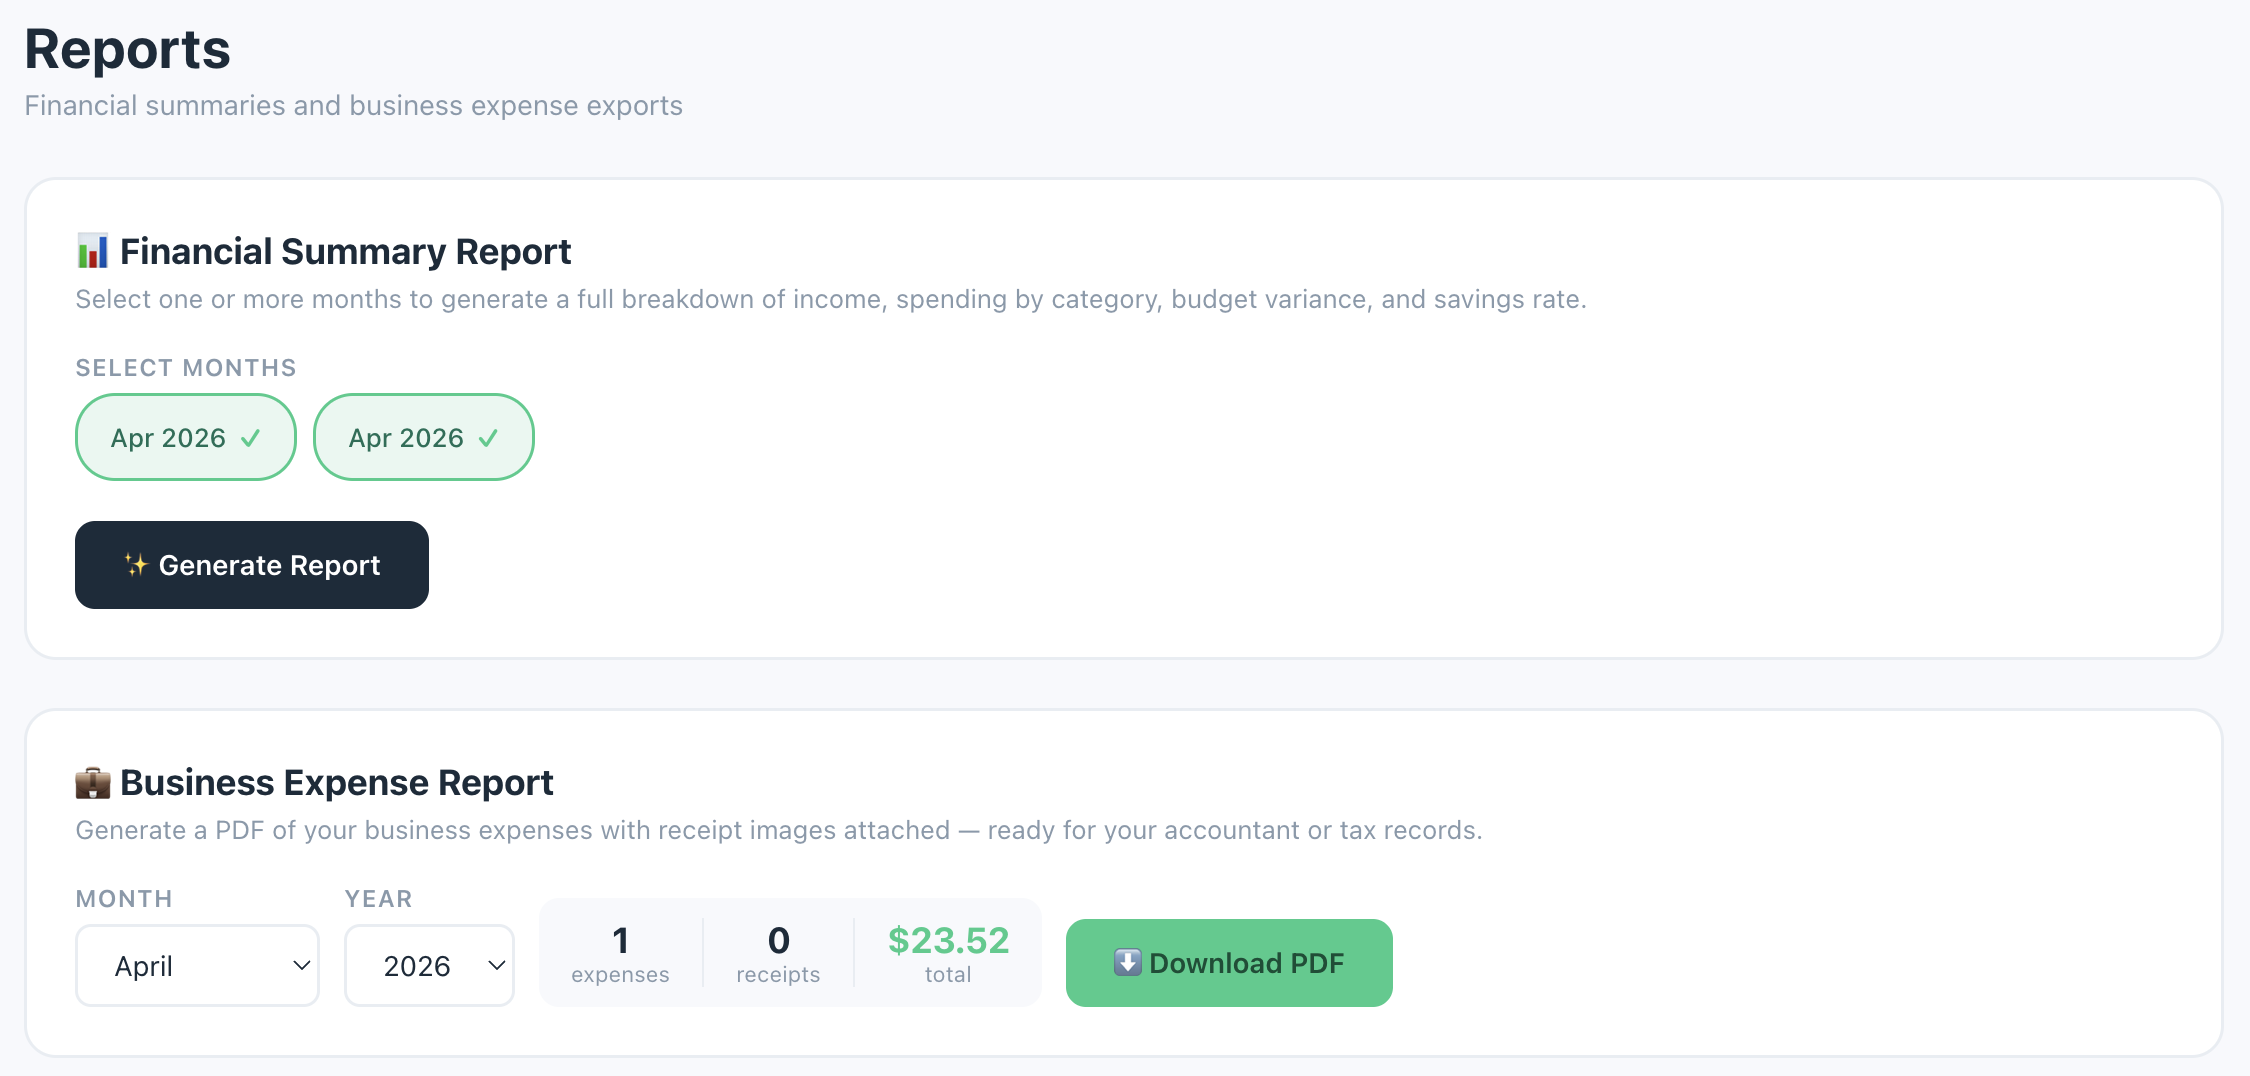Click the Financial Summary Report title
The height and width of the screenshot is (1076, 2250).
pyautogui.click(x=345, y=251)
